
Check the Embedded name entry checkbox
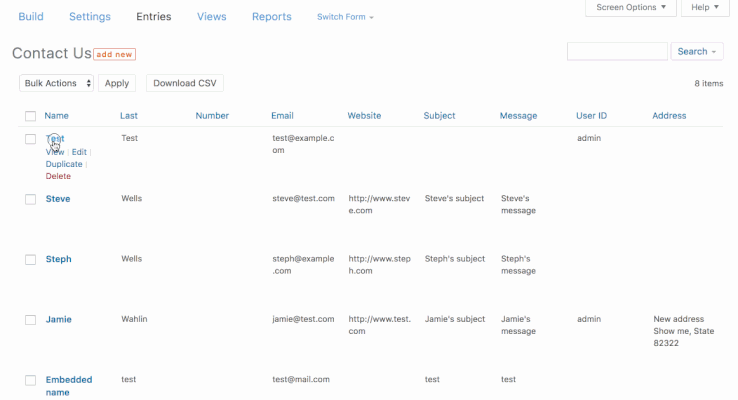pyautogui.click(x=31, y=380)
